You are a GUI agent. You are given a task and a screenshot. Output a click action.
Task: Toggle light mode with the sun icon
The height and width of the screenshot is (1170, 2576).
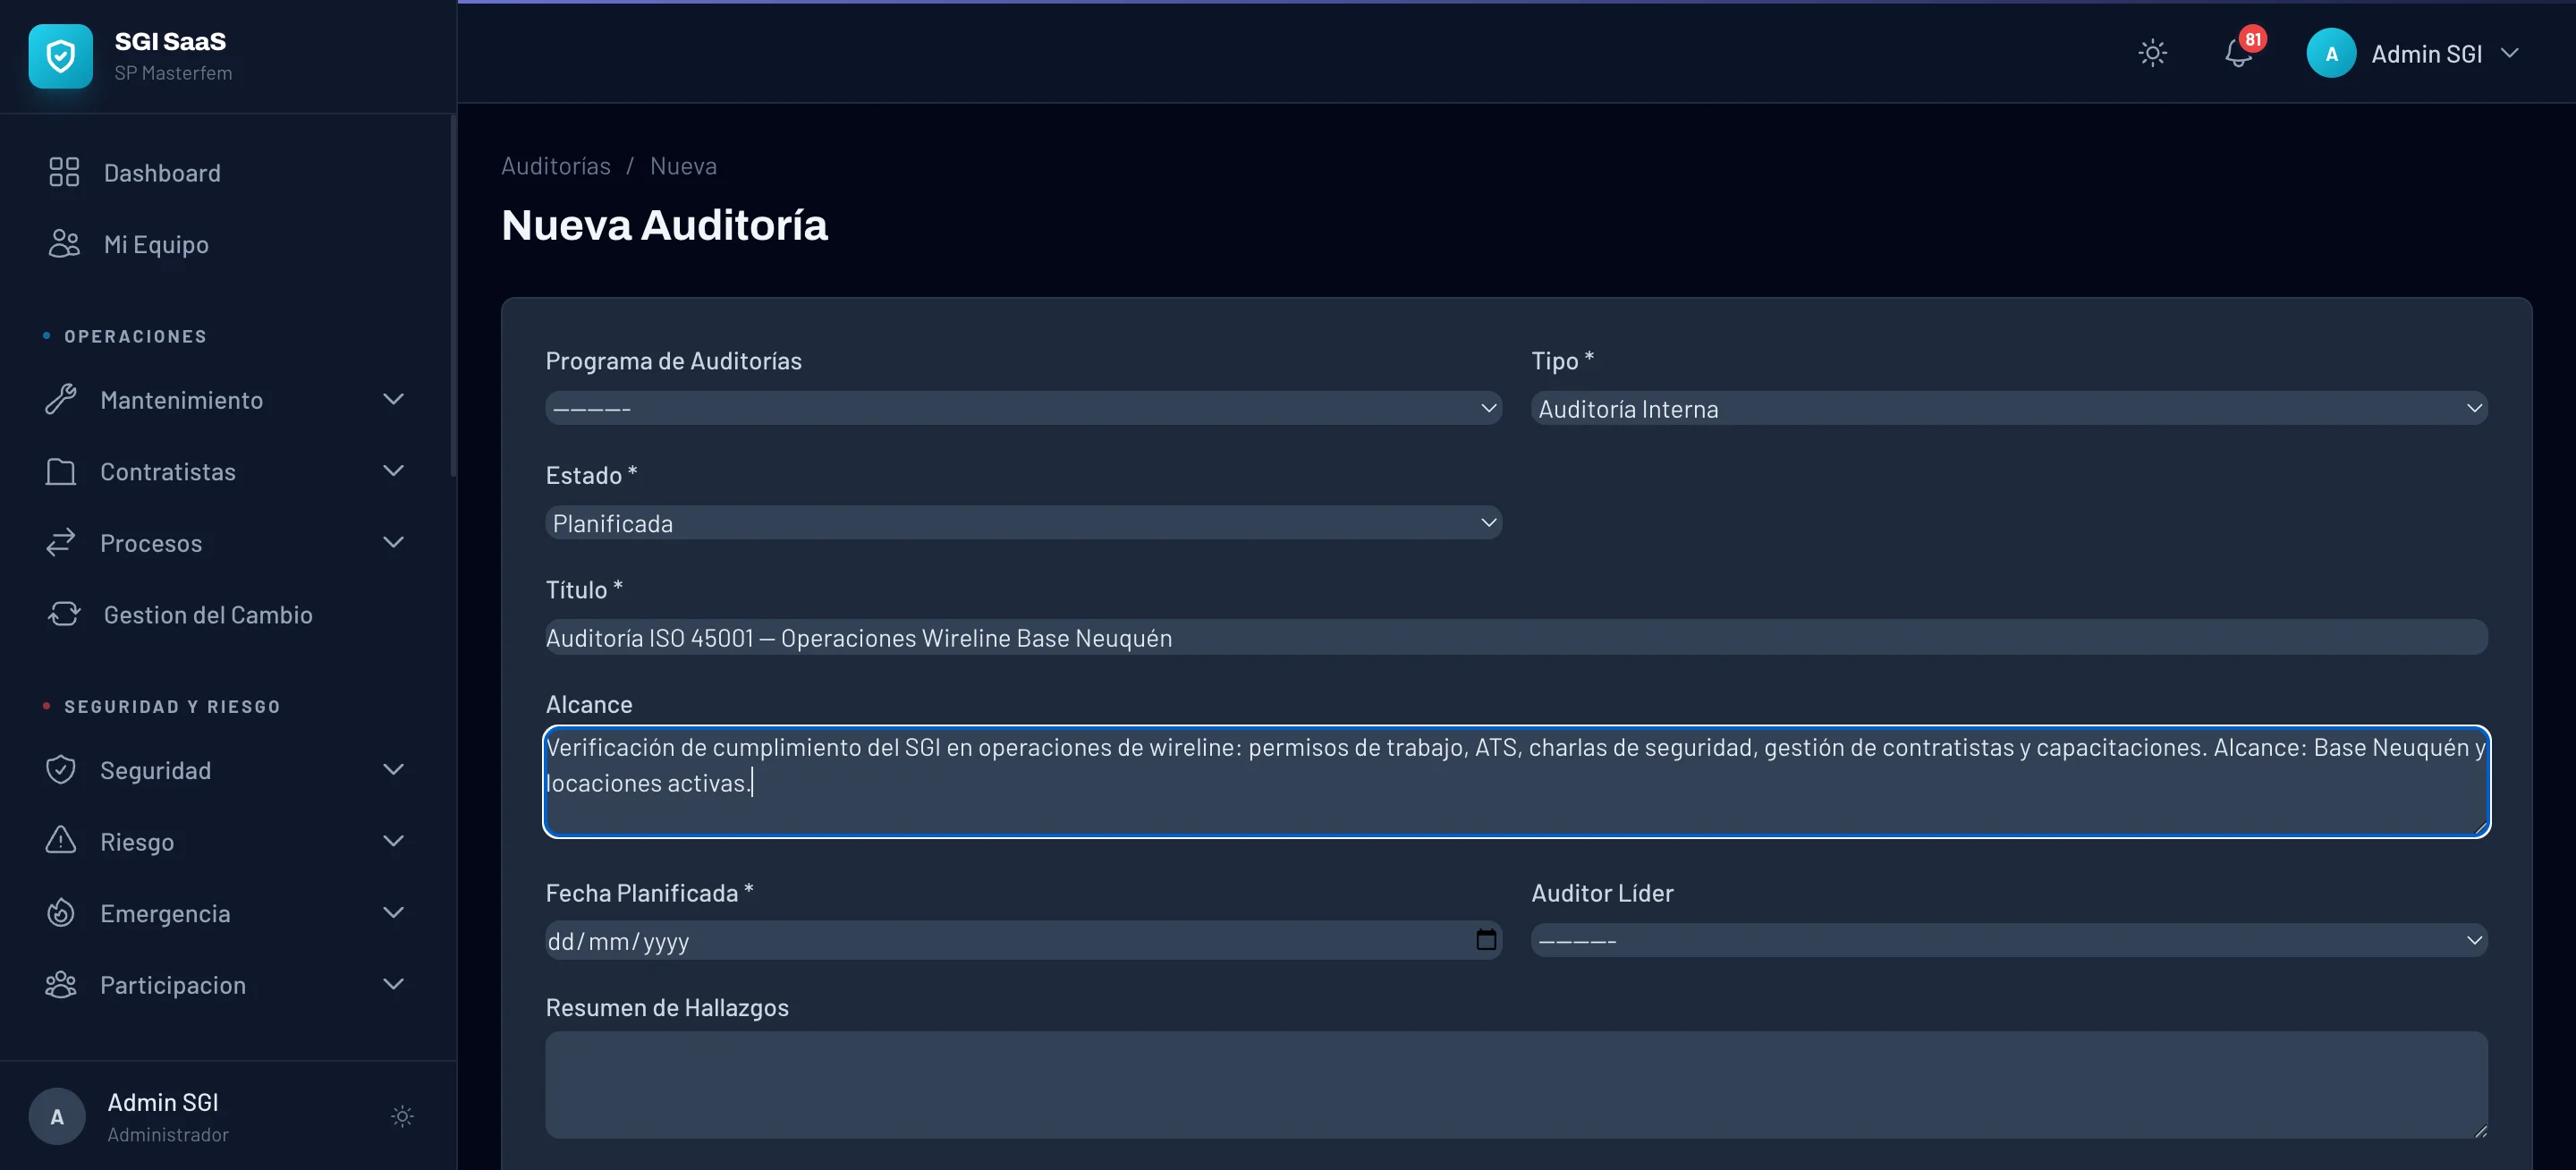point(2153,53)
